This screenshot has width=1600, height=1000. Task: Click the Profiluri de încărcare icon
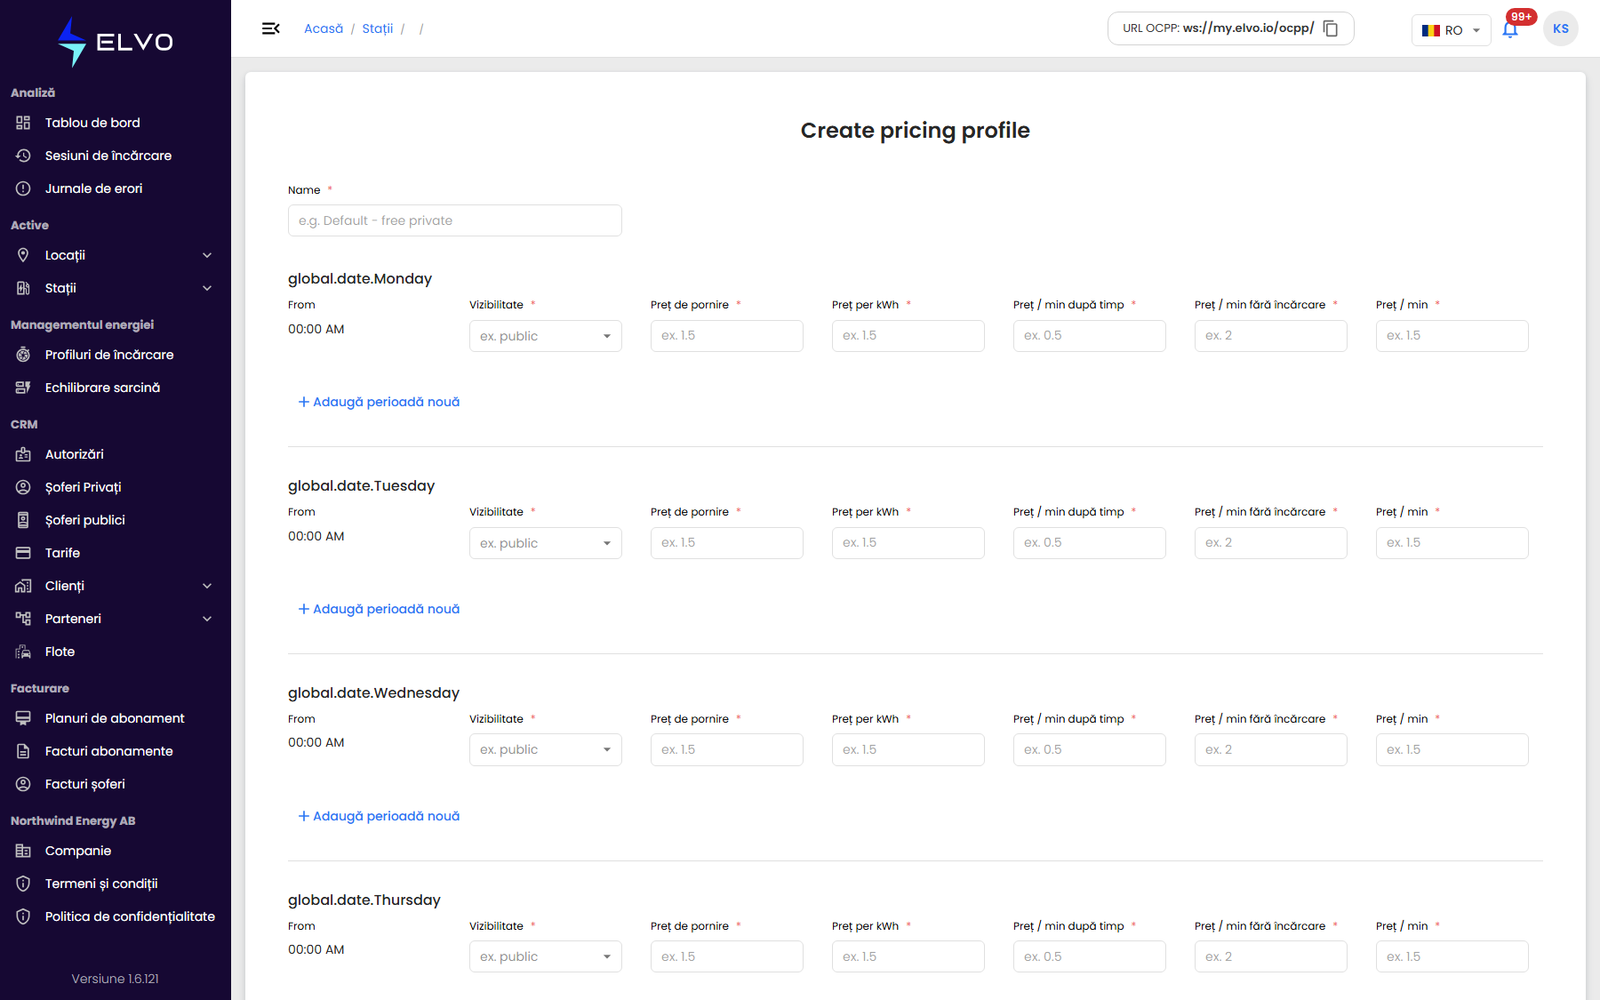[23, 355]
